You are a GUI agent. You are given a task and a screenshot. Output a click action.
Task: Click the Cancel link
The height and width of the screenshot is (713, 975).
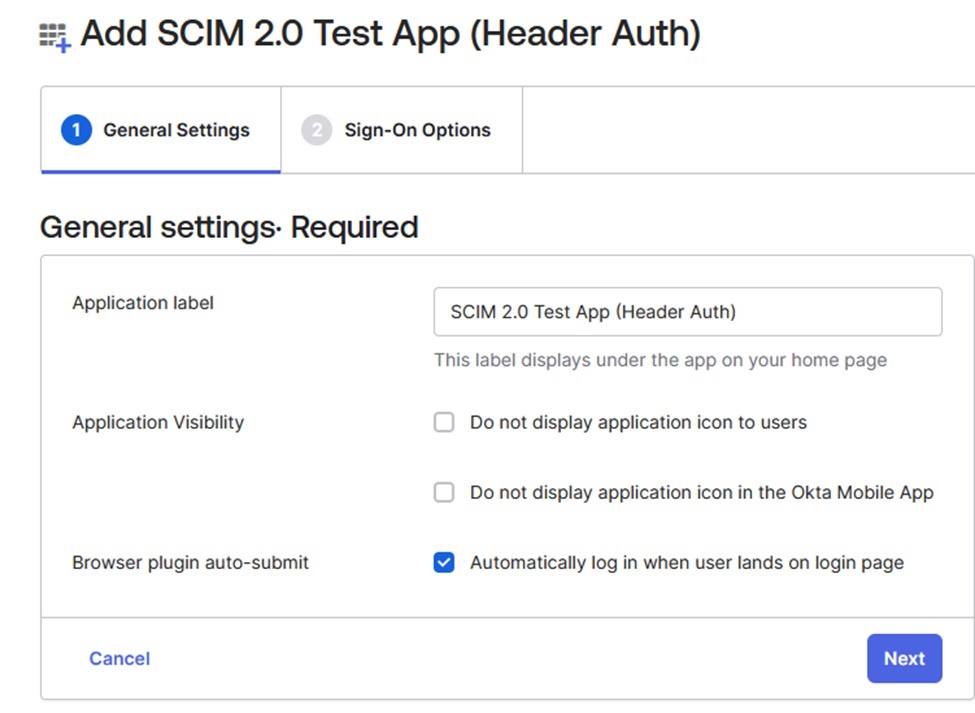pyautogui.click(x=118, y=658)
